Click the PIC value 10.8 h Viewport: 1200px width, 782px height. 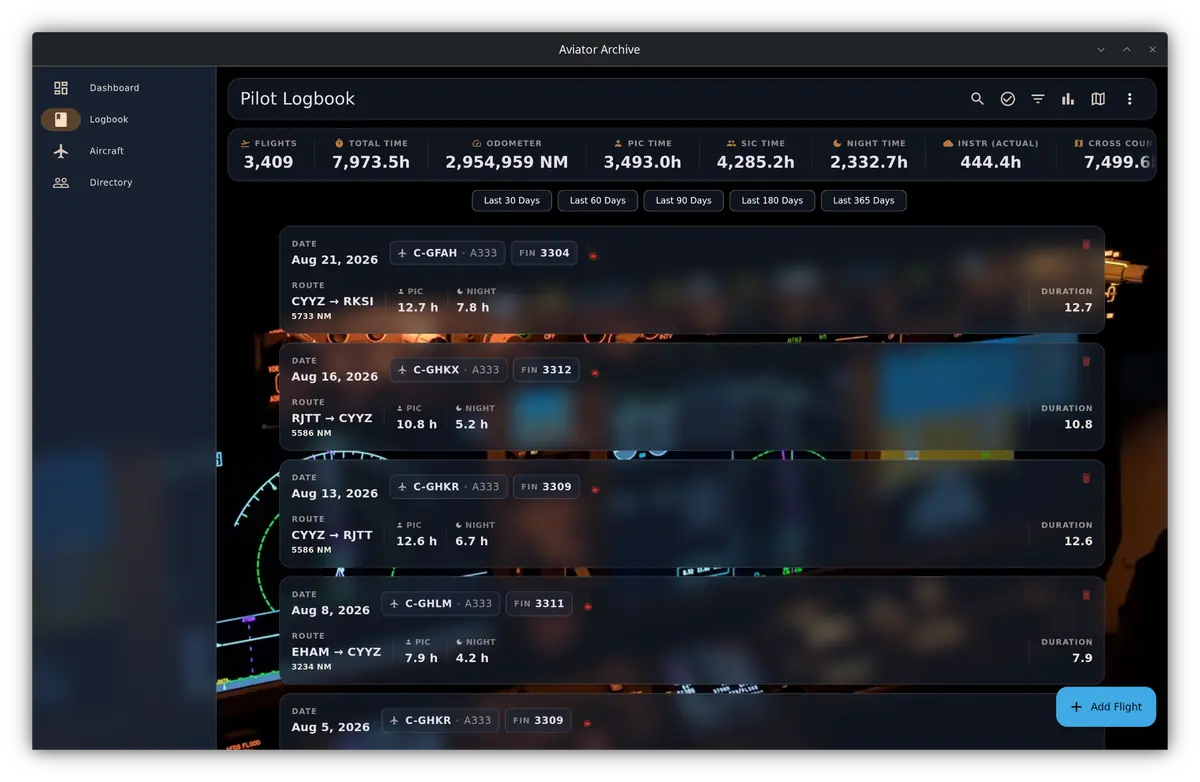coord(417,425)
